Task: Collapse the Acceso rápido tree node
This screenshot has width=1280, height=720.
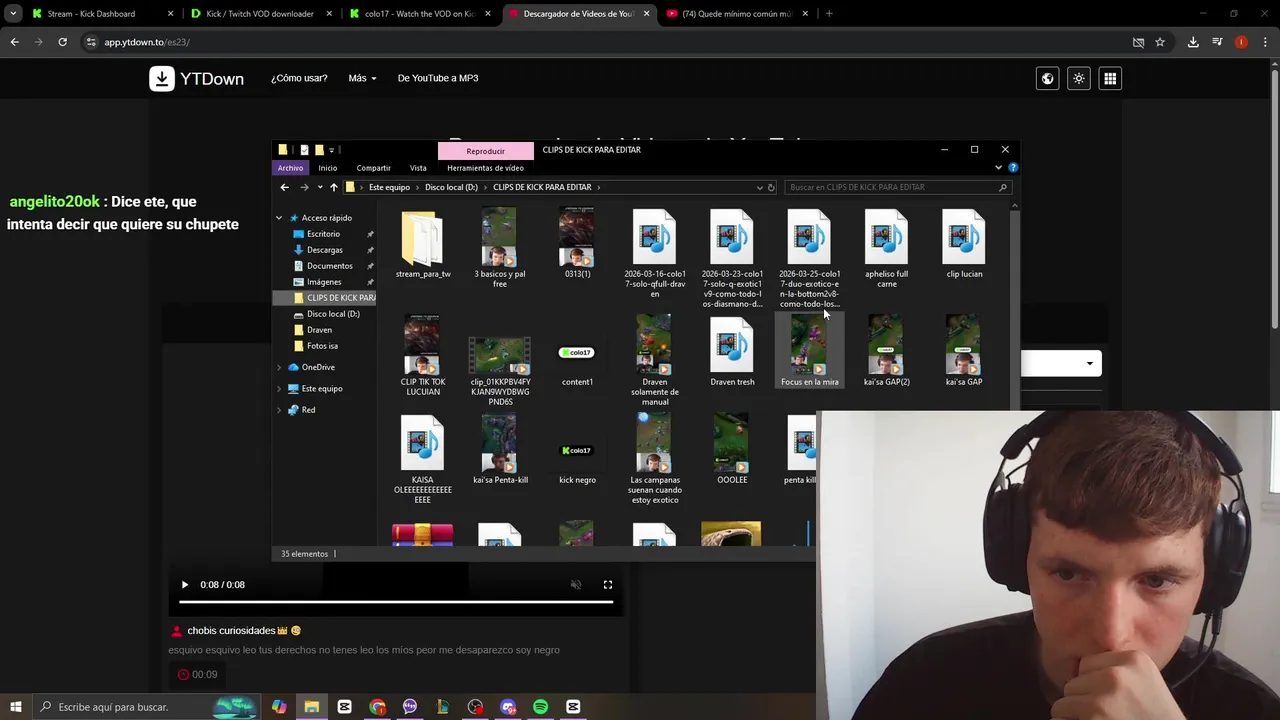Action: coord(279,218)
